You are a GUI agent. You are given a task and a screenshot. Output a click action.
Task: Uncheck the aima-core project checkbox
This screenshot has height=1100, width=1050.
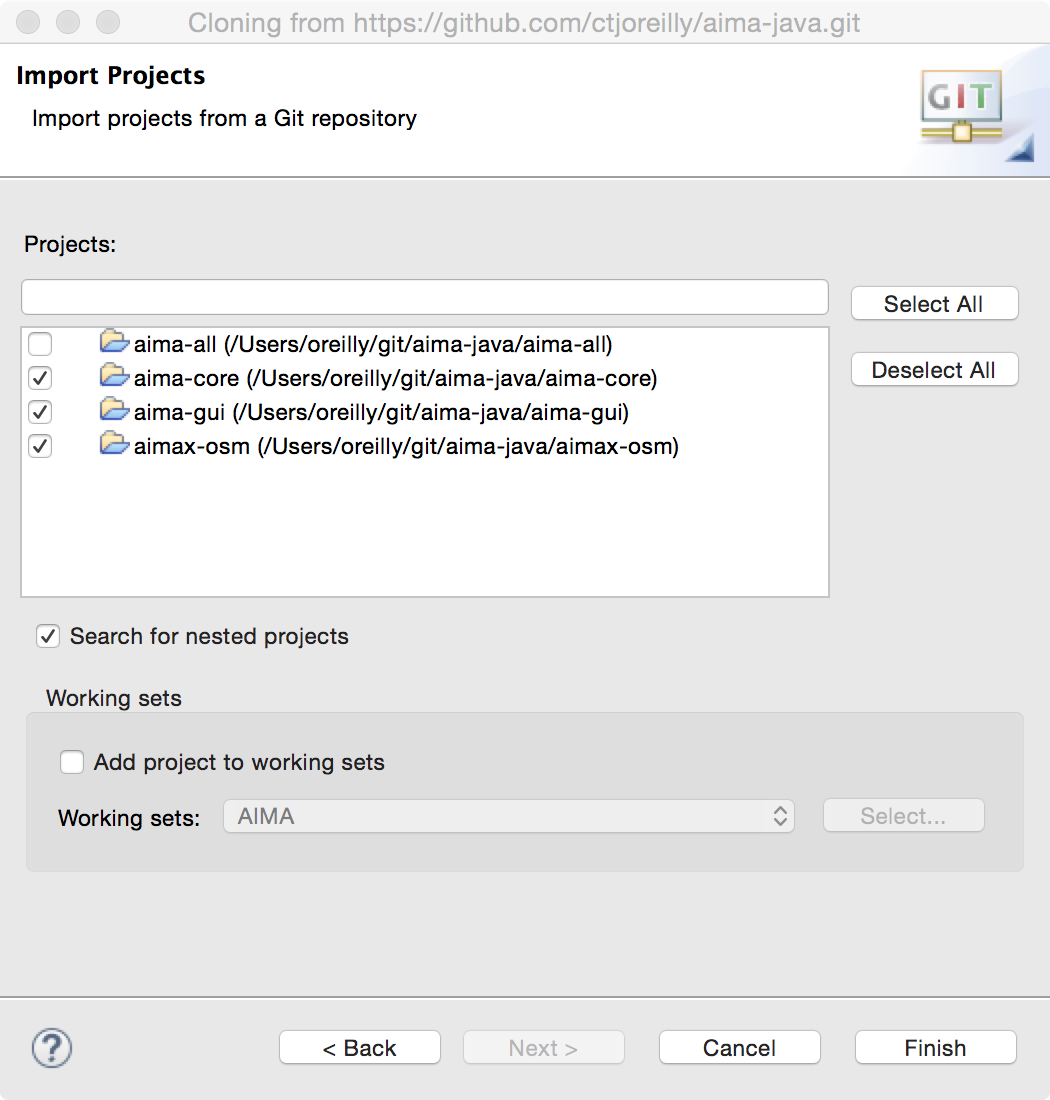[x=40, y=379]
